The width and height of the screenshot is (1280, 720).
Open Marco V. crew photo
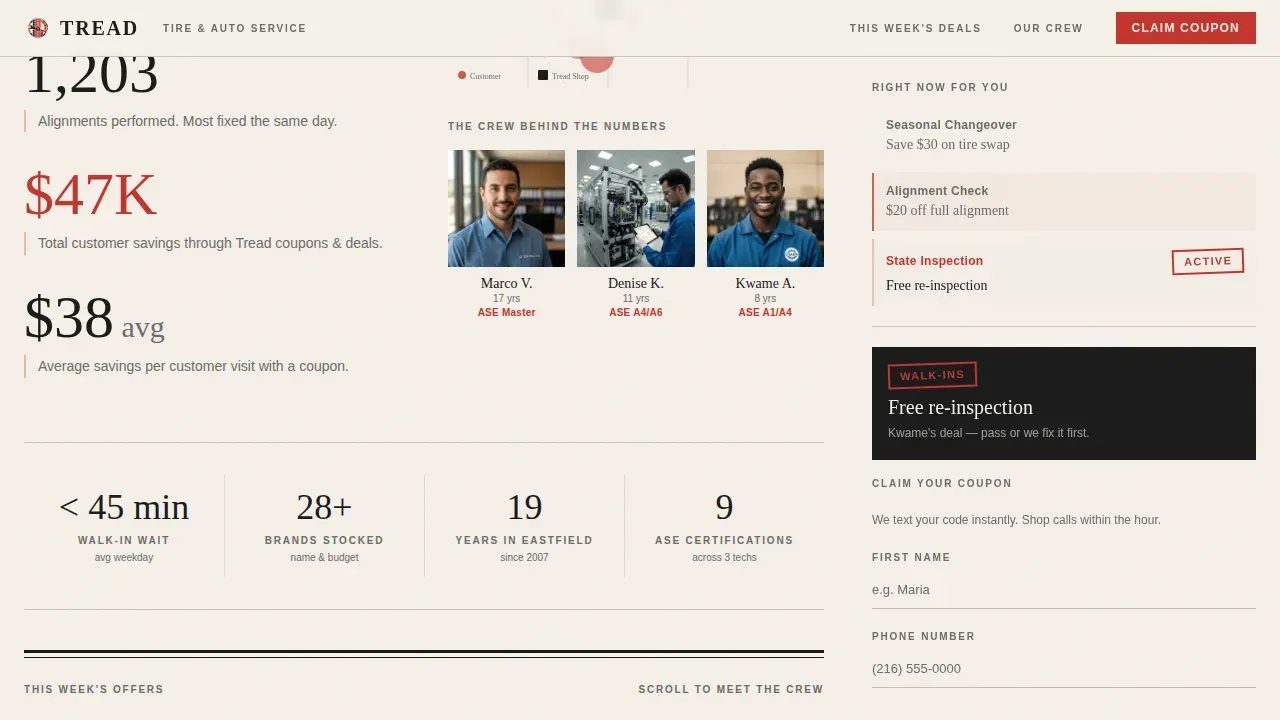pos(506,208)
